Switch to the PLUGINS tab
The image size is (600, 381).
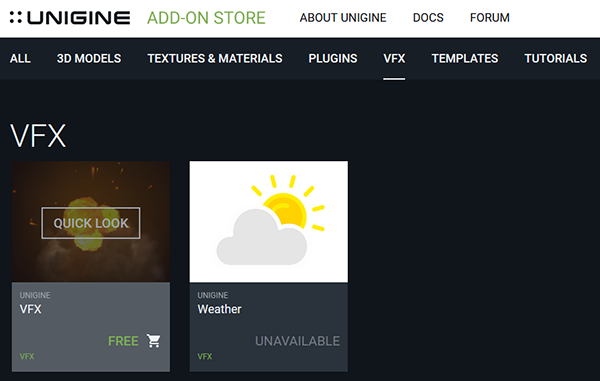point(333,59)
